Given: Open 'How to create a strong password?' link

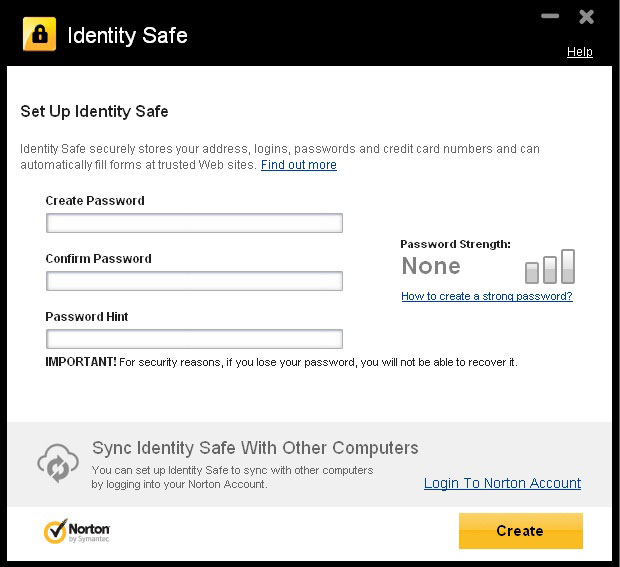Looking at the screenshot, I should click(487, 297).
